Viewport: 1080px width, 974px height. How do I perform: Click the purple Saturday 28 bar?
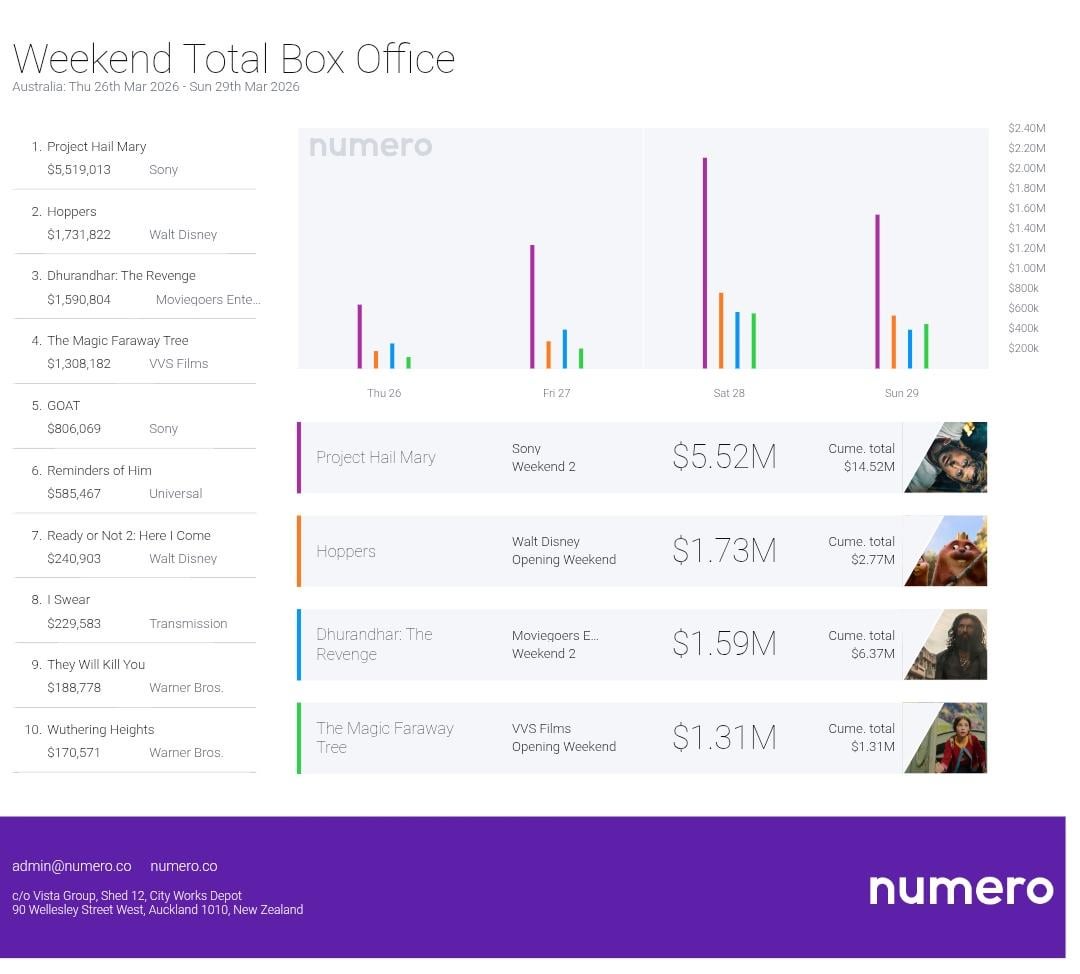click(x=705, y=262)
